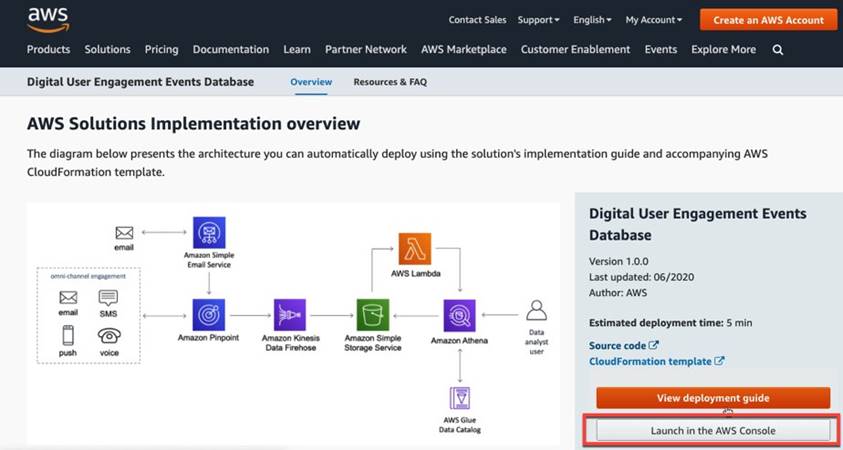Click external link icon beside CloudFormation template

coord(719,361)
